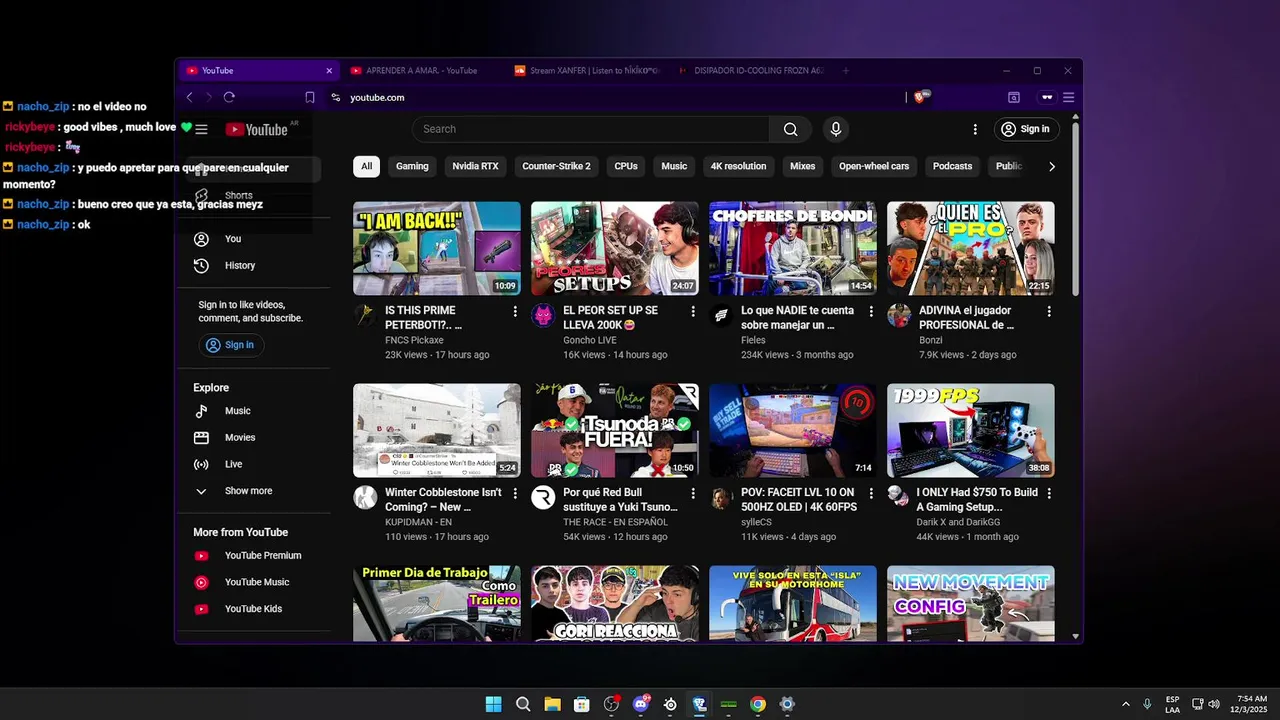Image resolution: width=1280 pixels, height=720 pixels.
Task: Open the You section in sidebar
Action: [x=253, y=239]
